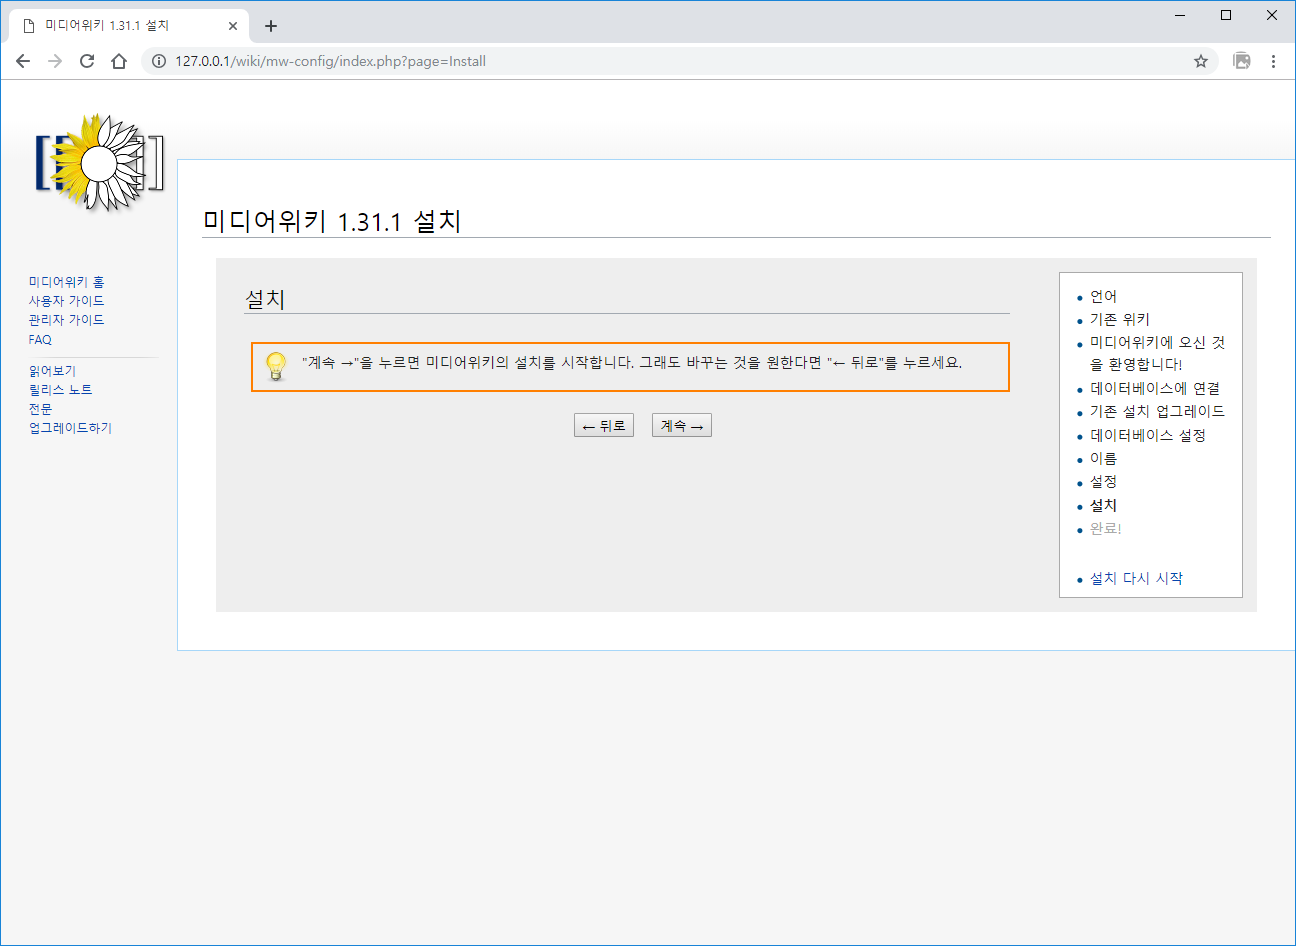Click the ← 뒤로 button
The image size is (1296, 946).
pyautogui.click(x=604, y=426)
